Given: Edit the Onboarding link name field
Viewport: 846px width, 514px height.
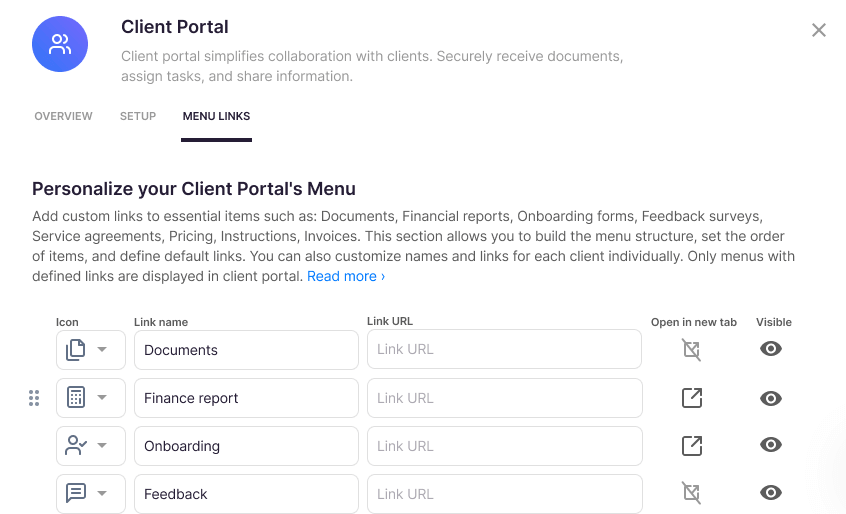Looking at the screenshot, I should pyautogui.click(x=246, y=446).
